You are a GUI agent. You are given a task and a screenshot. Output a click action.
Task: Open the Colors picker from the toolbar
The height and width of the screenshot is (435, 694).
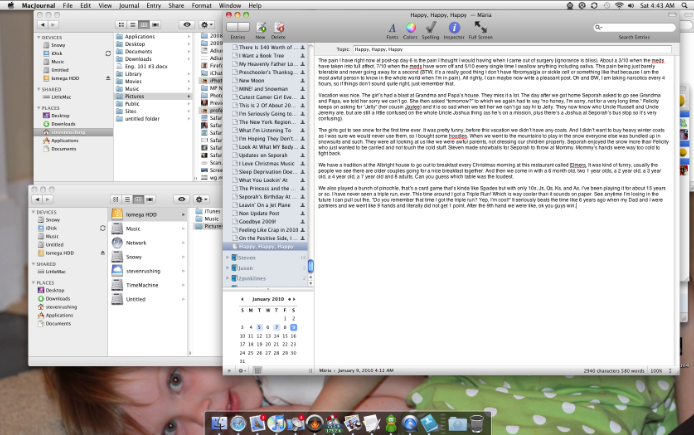click(411, 28)
